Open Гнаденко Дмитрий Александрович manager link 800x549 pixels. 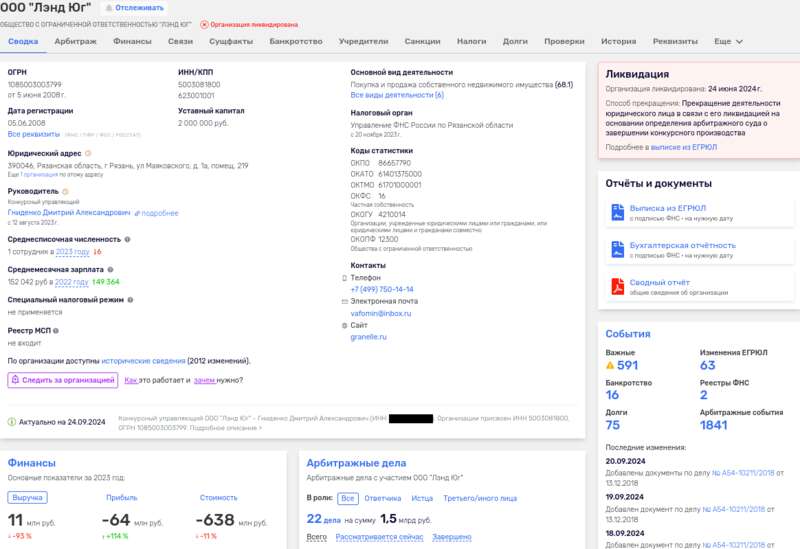69,212
